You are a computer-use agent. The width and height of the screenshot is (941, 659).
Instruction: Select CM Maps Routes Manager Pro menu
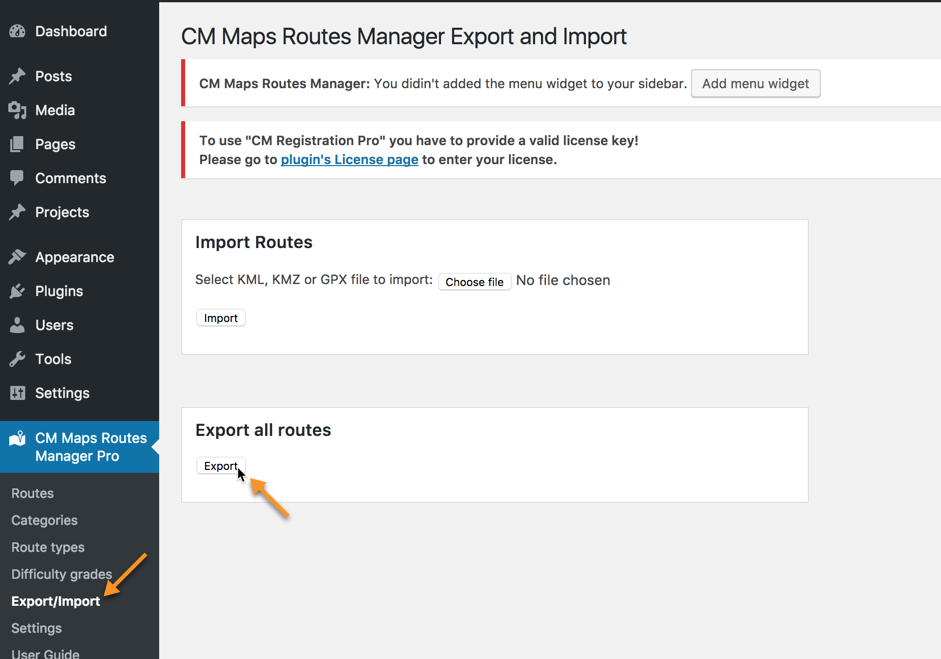click(x=79, y=447)
